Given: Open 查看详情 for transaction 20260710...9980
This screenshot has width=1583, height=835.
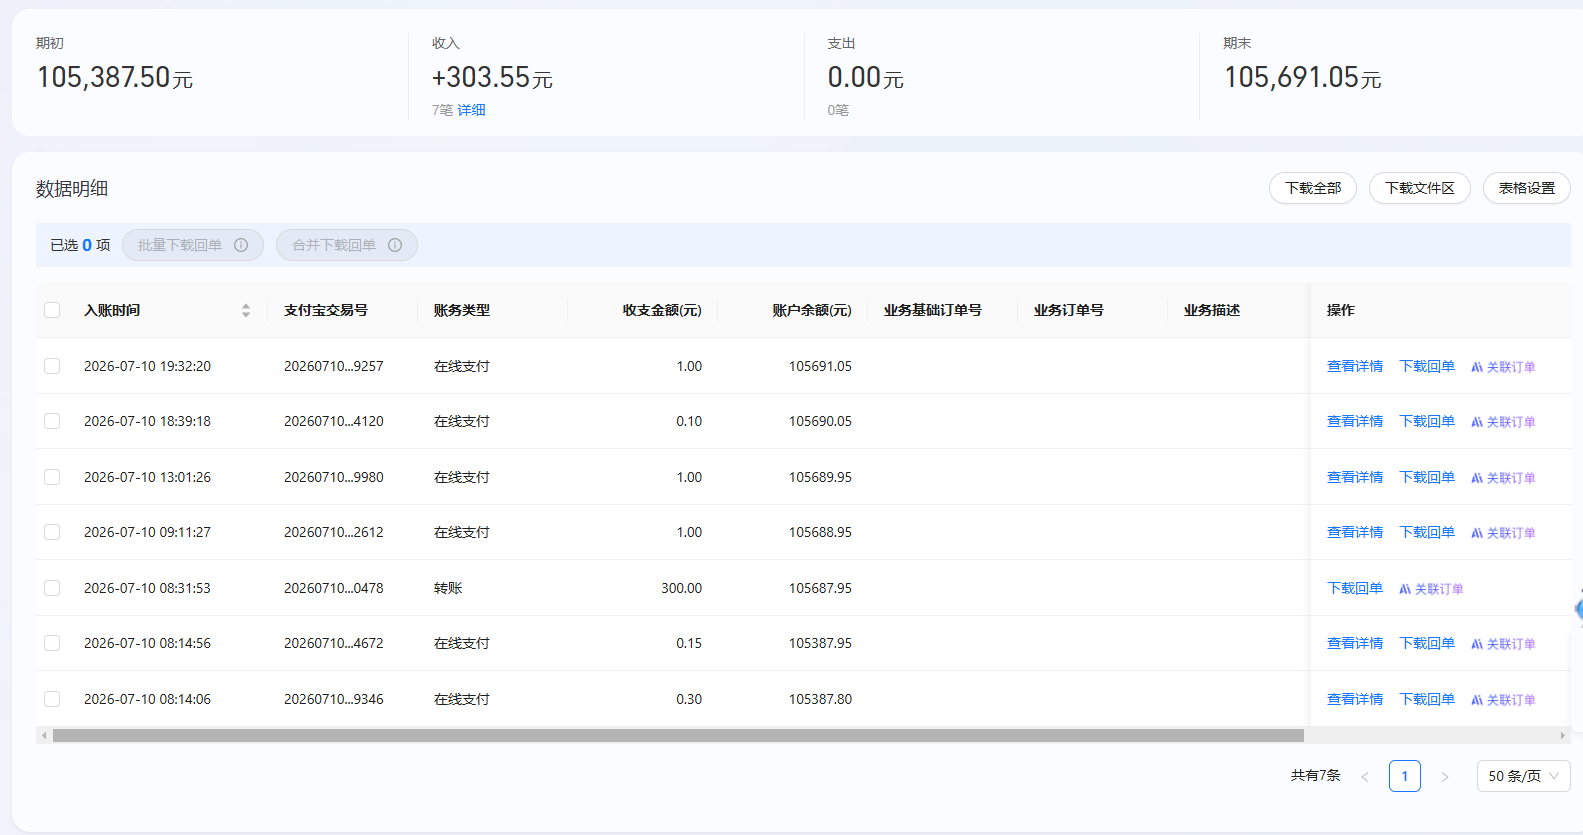Looking at the screenshot, I should (x=1355, y=477).
